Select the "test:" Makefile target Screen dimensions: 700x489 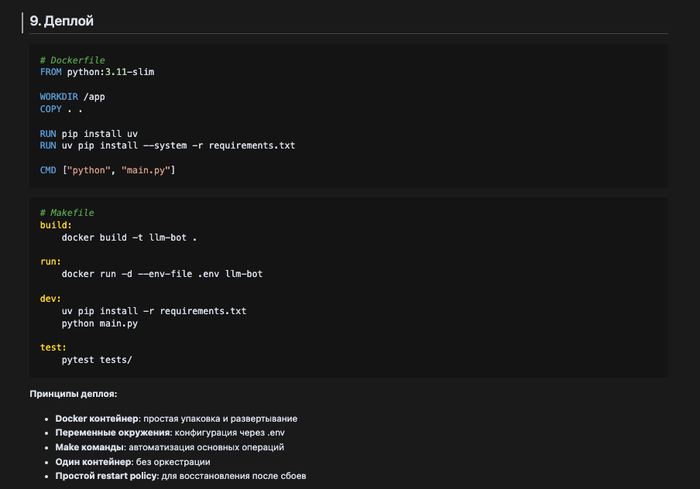point(53,347)
